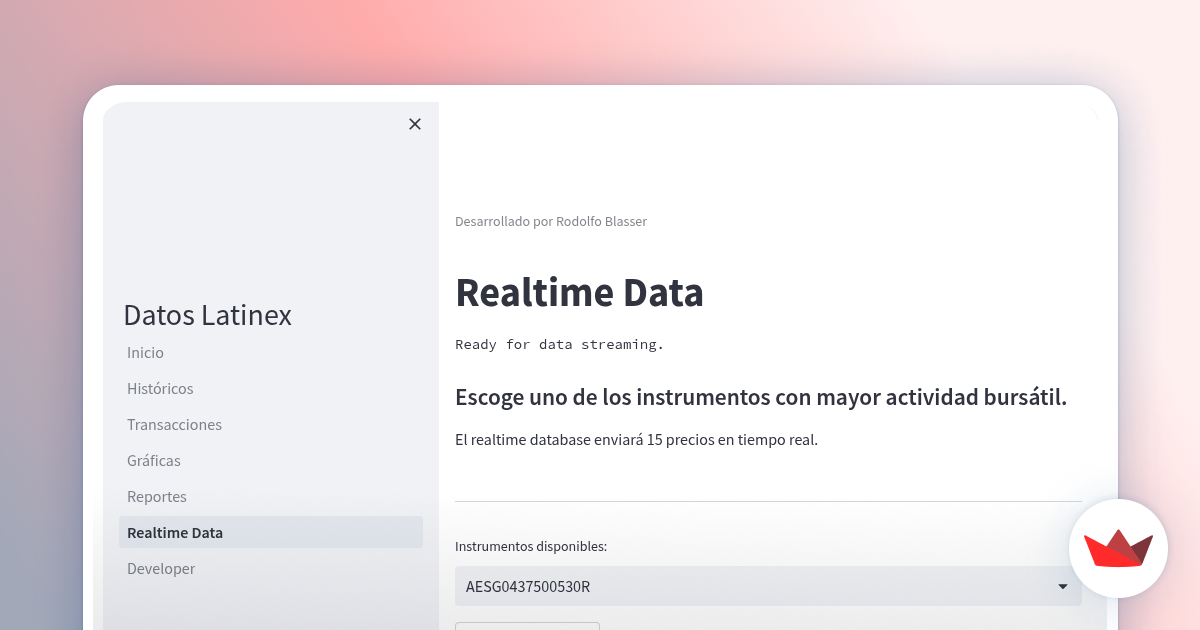
Task: Select the Realtime Data sidebar item
Action: [x=270, y=532]
